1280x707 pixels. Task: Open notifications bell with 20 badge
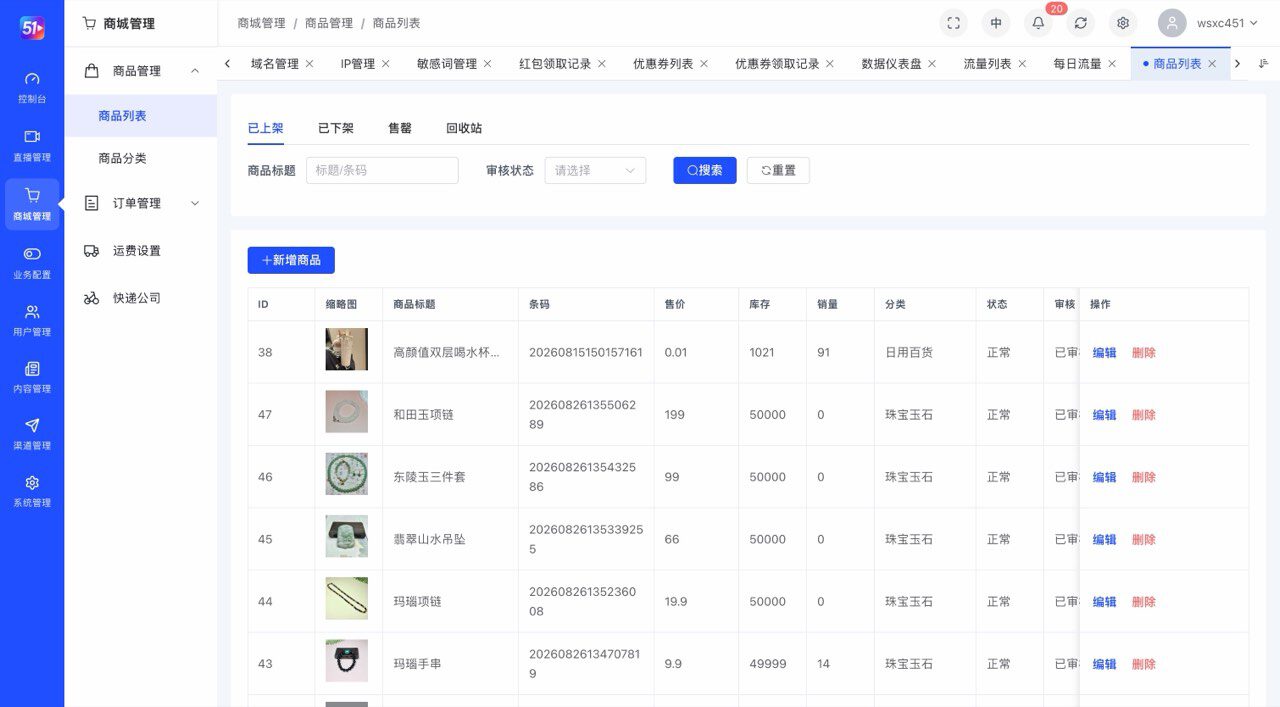click(1038, 23)
